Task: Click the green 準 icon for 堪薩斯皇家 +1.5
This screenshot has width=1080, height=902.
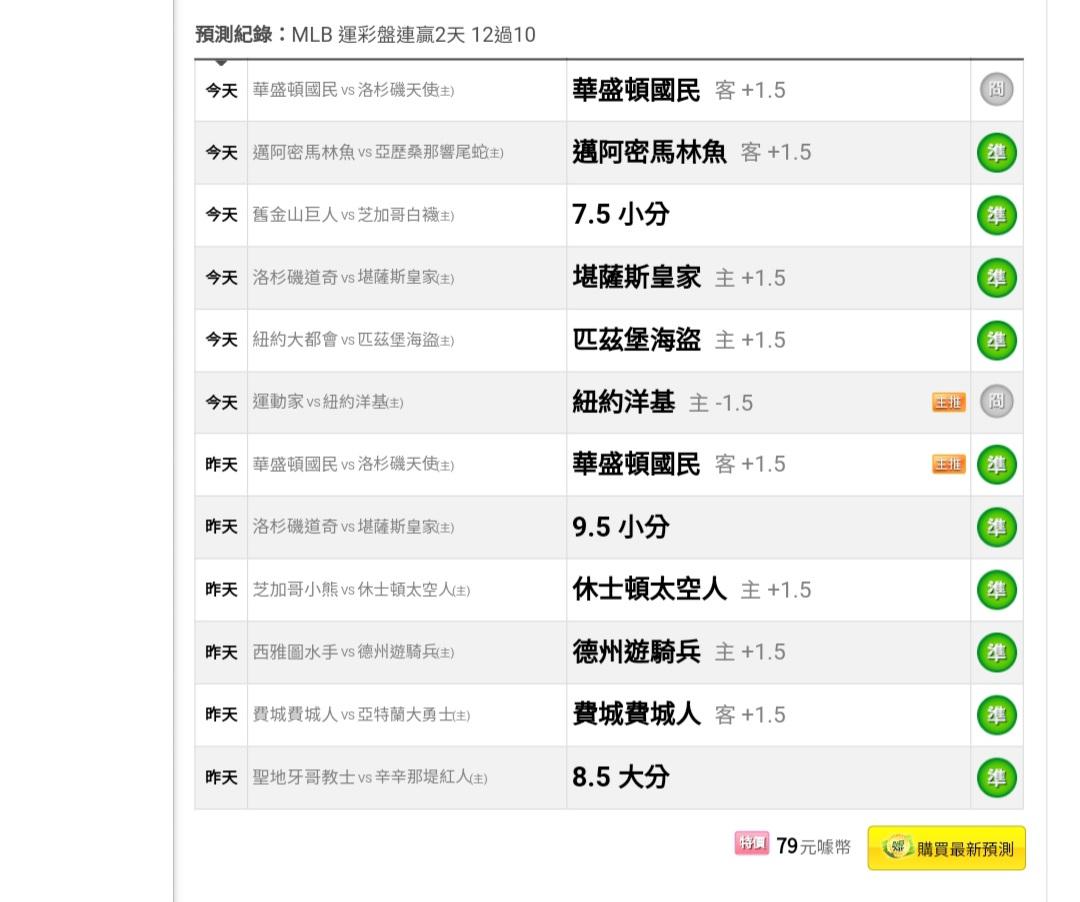Action: click(x=996, y=277)
